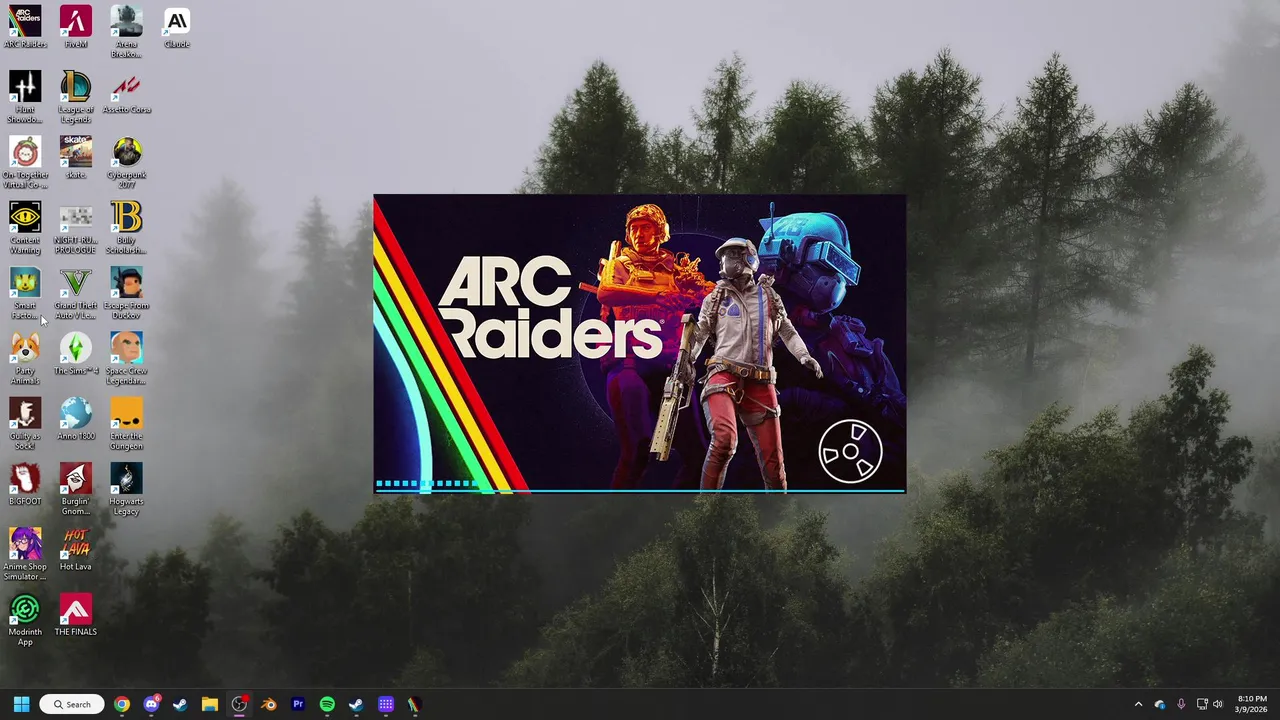Open the ARC Raiders desktop shortcut
The width and height of the screenshot is (1280, 720).
click(25, 27)
